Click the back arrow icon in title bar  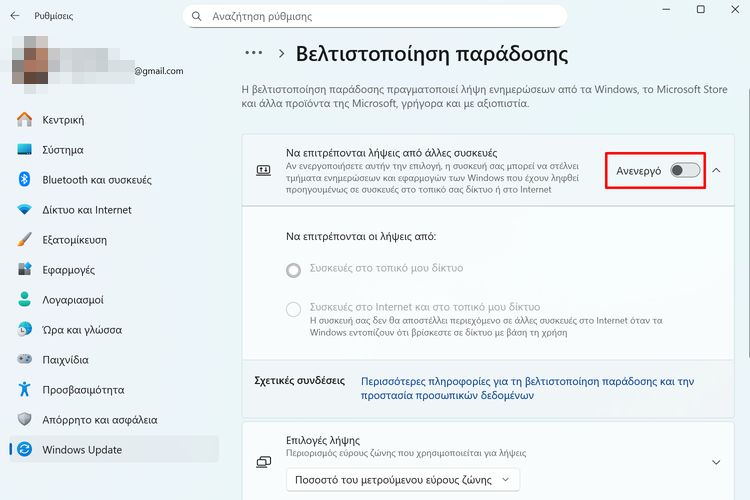[14, 16]
